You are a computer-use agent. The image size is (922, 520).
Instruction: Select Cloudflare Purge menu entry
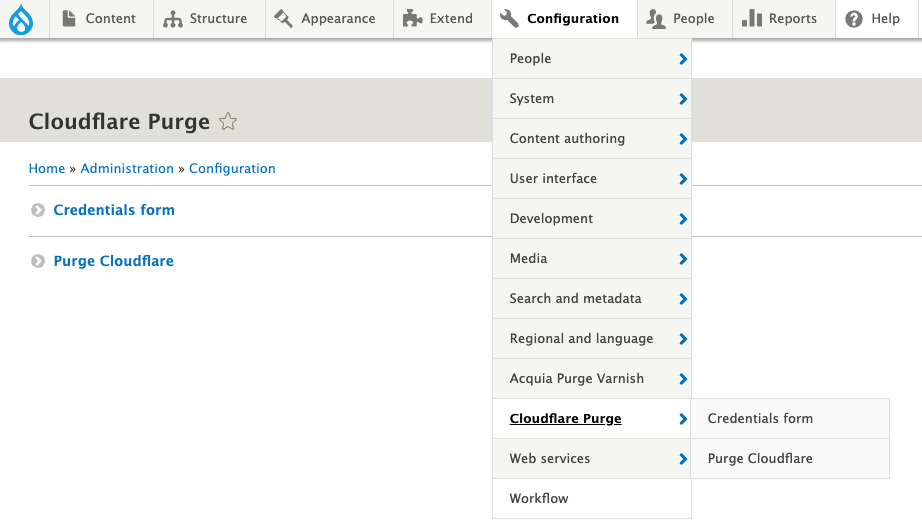592,419
